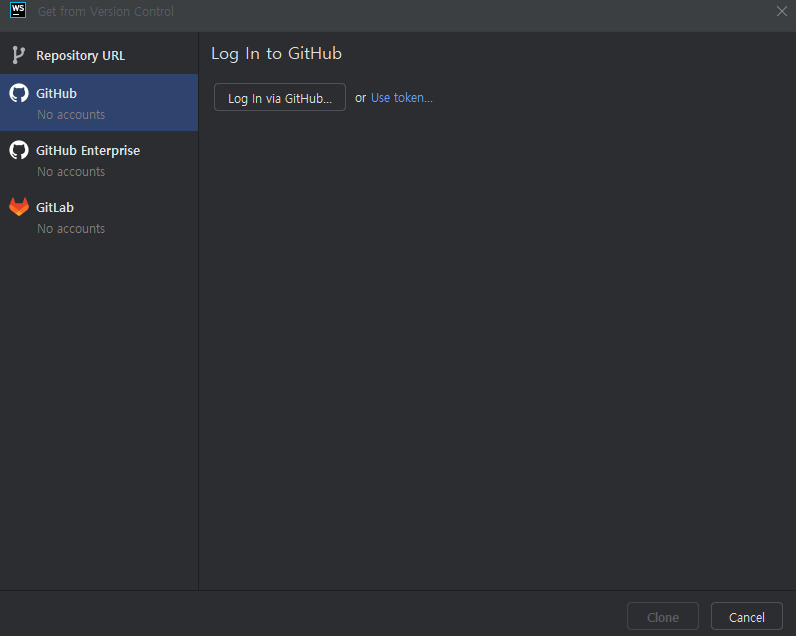The image size is (796, 636).
Task: Select the Repository URL option
Action: tap(99, 55)
